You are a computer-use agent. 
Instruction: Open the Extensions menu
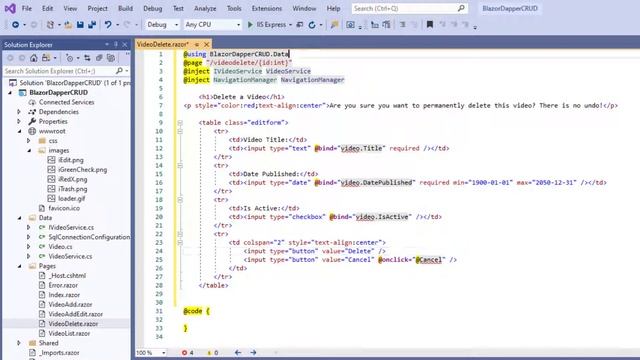click(267, 8)
